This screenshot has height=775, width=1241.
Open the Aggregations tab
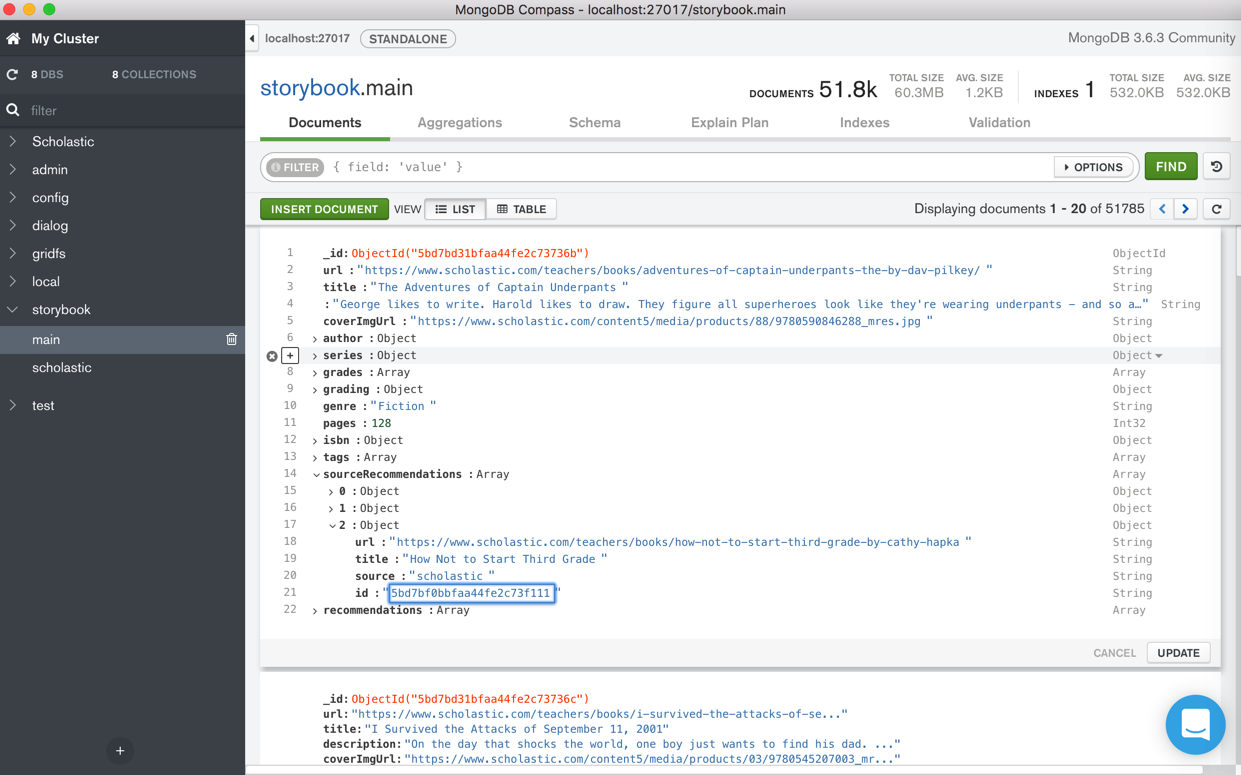point(460,123)
